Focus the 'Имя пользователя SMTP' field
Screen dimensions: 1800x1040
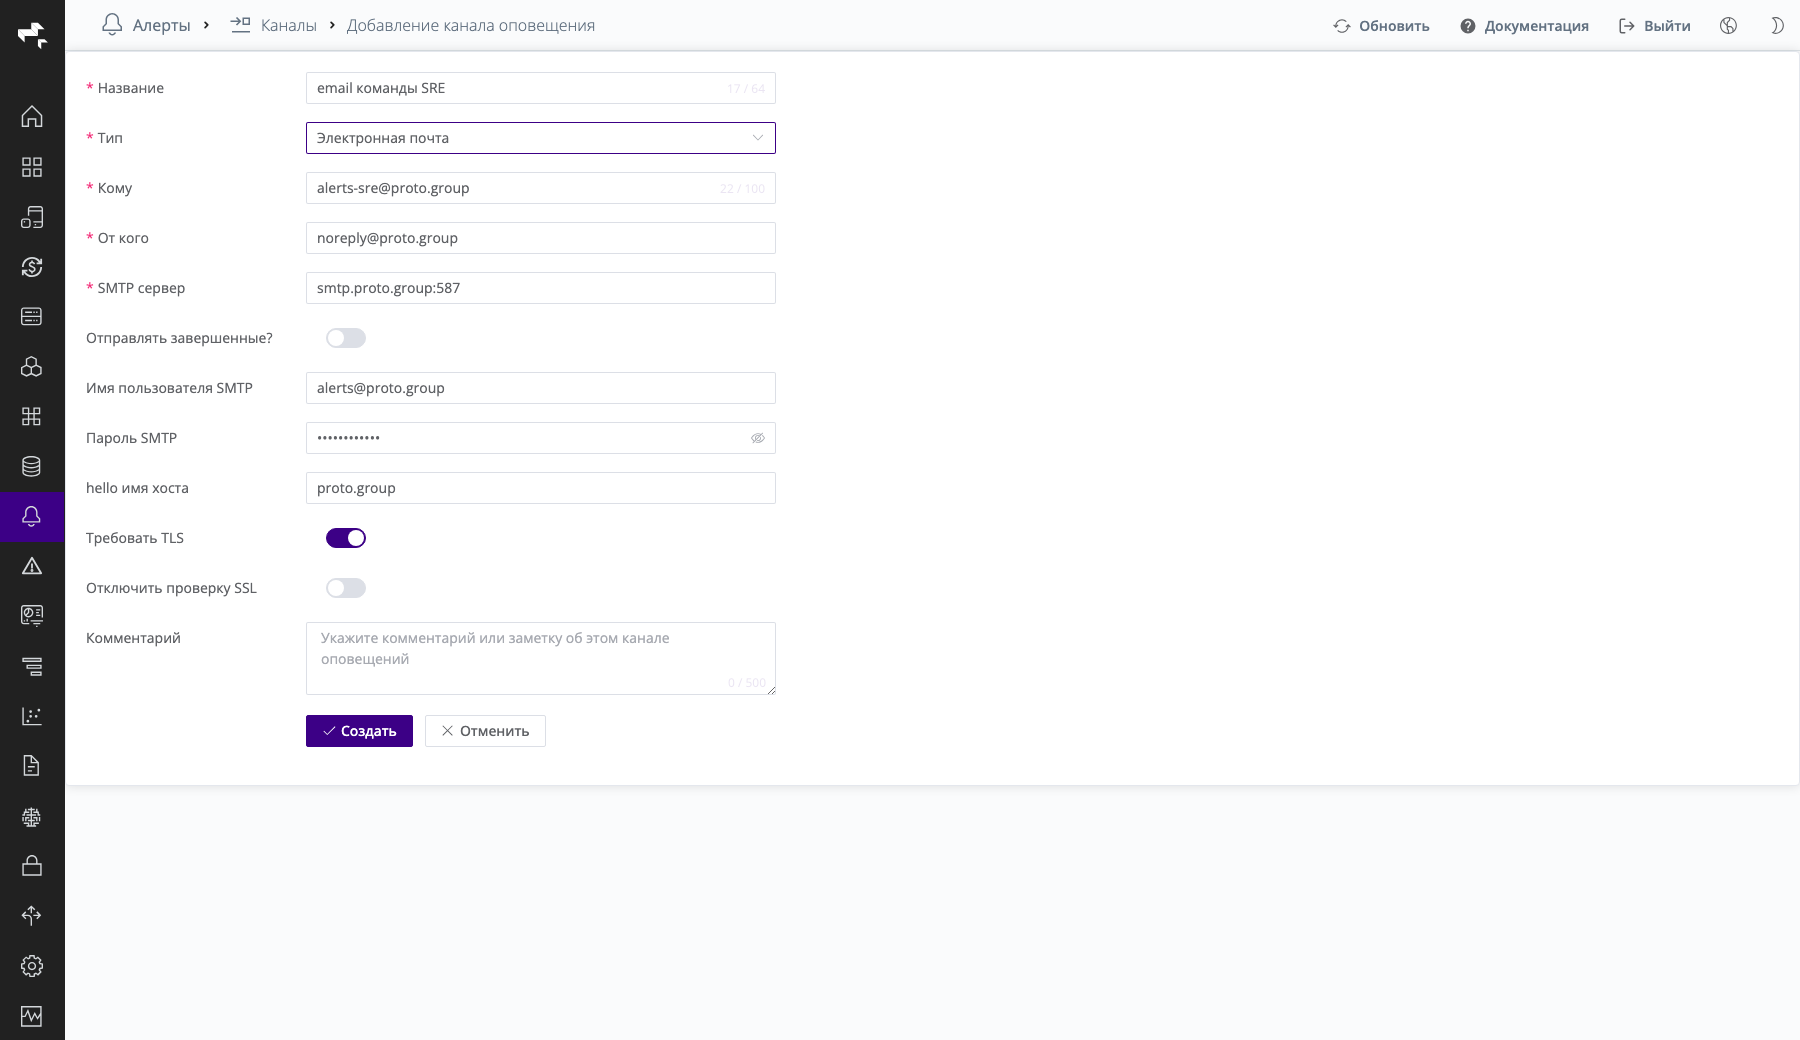point(541,388)
